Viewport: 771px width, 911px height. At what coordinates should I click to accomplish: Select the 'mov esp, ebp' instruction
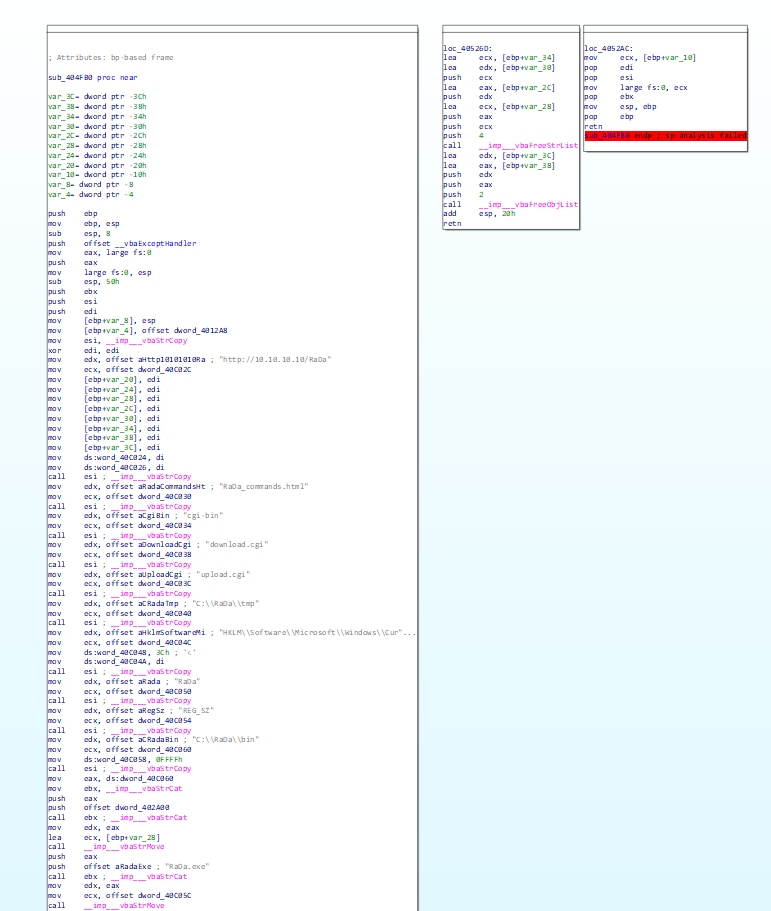point(621,106)
